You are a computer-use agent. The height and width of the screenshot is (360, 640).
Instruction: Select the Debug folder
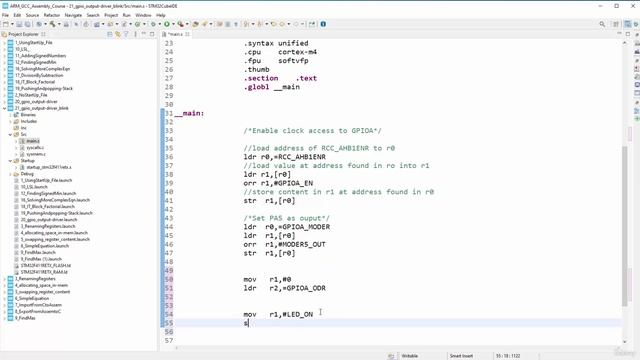(27, 173)
